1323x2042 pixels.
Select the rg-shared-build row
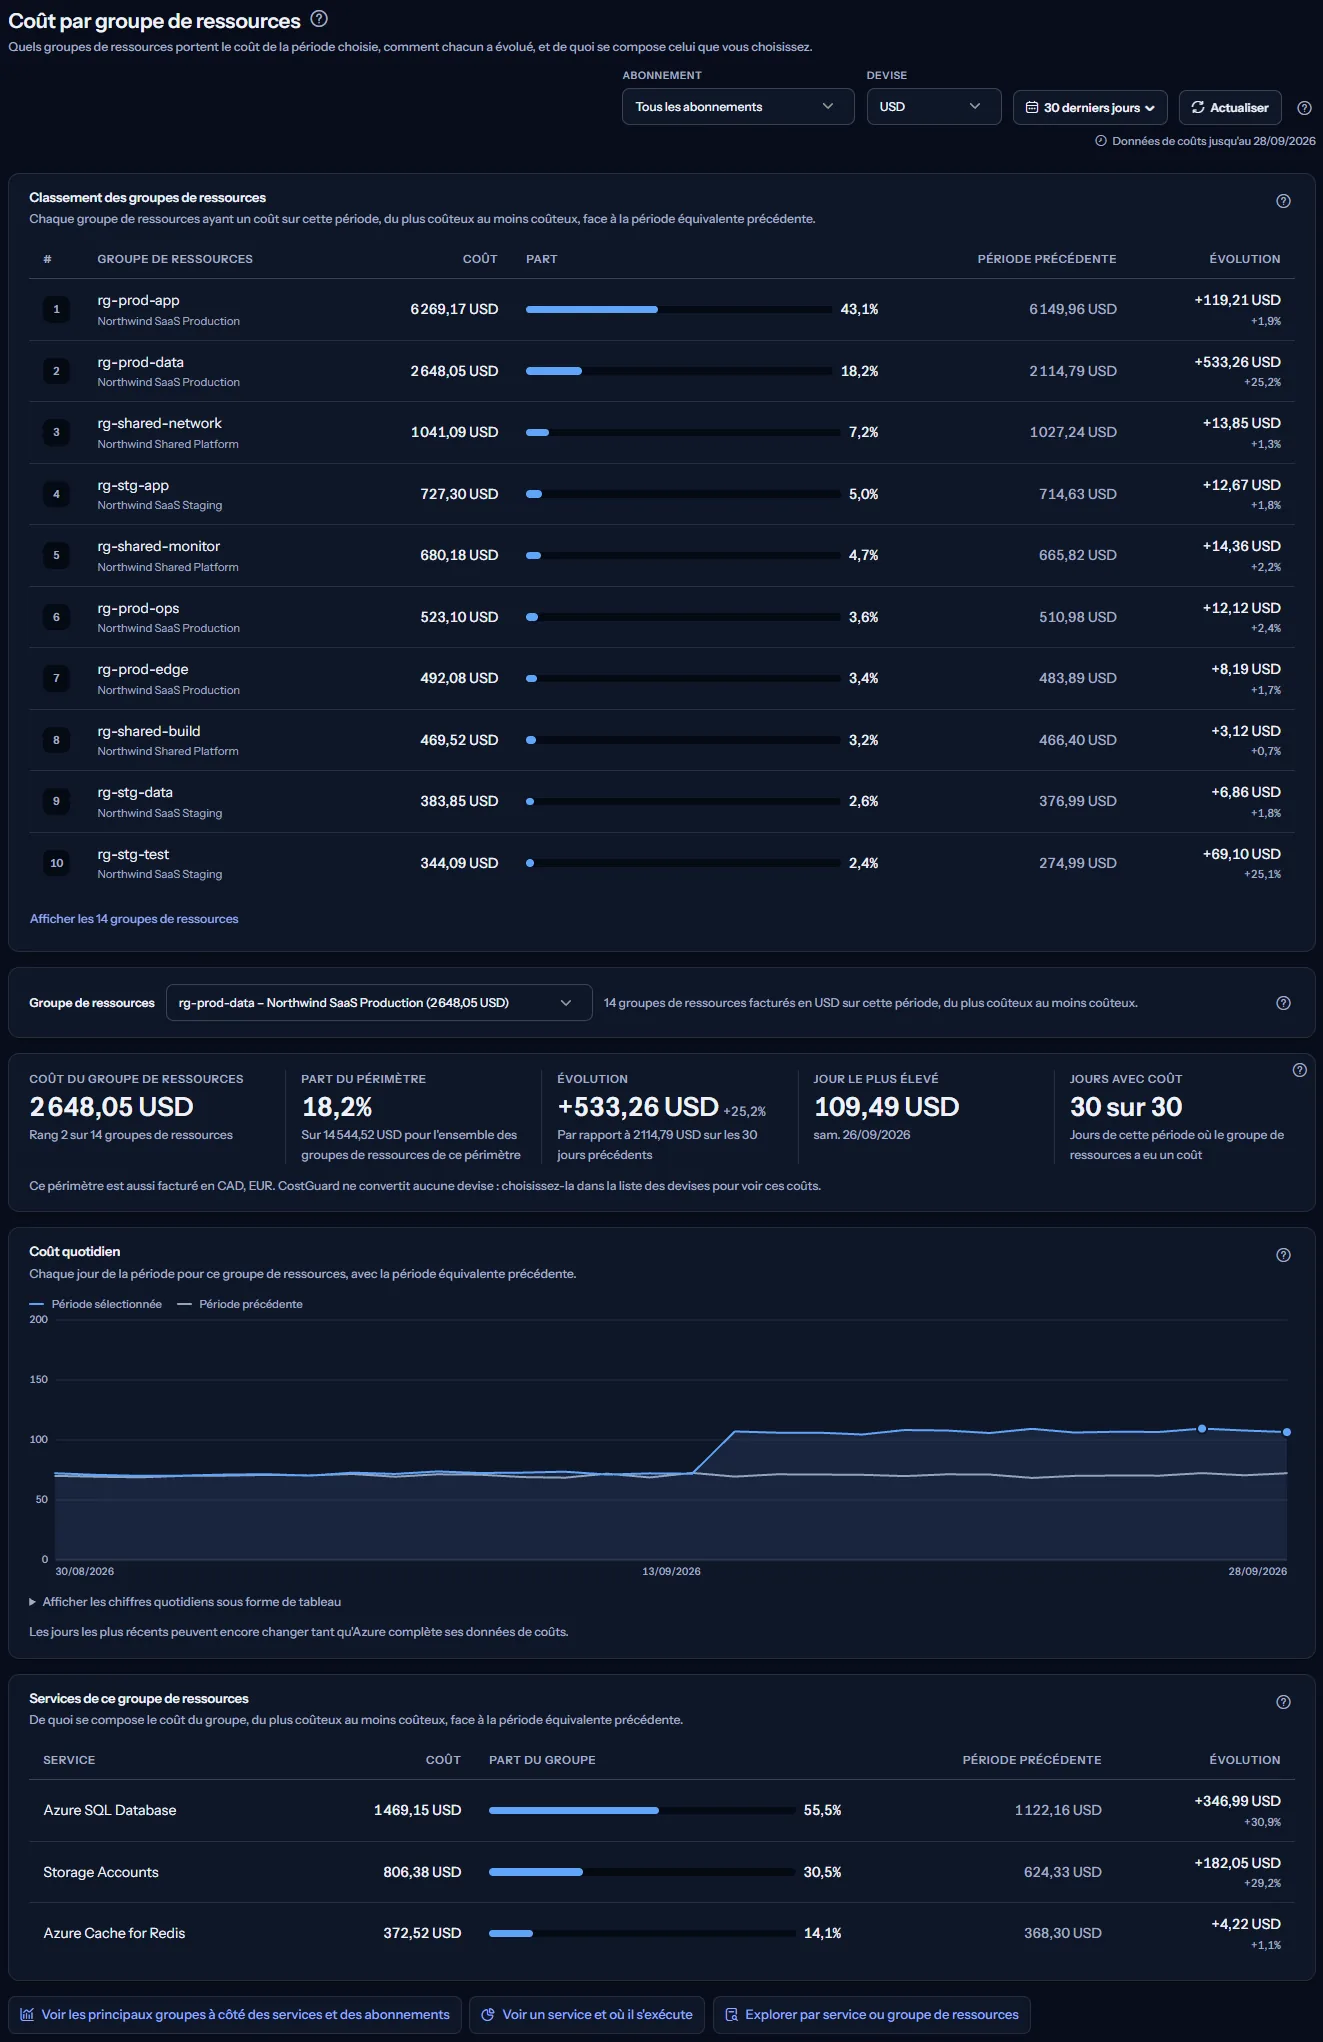662,741
